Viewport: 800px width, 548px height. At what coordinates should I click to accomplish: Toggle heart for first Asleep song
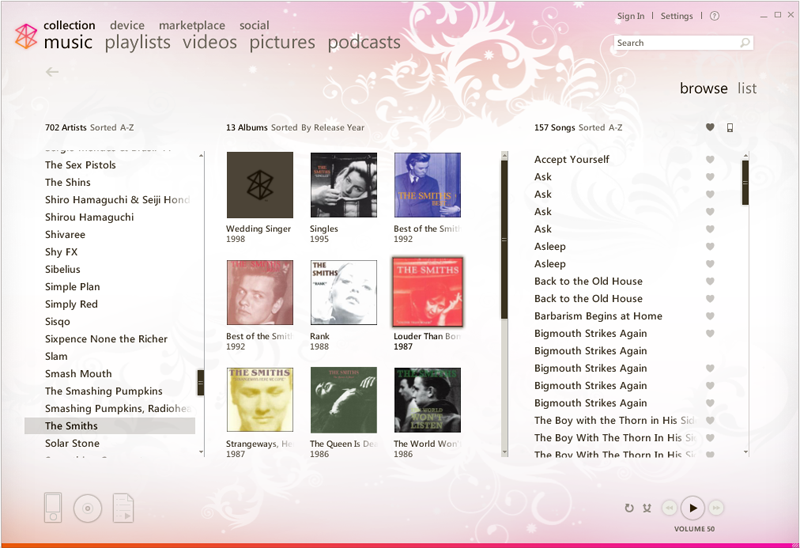tap(710, 246)
